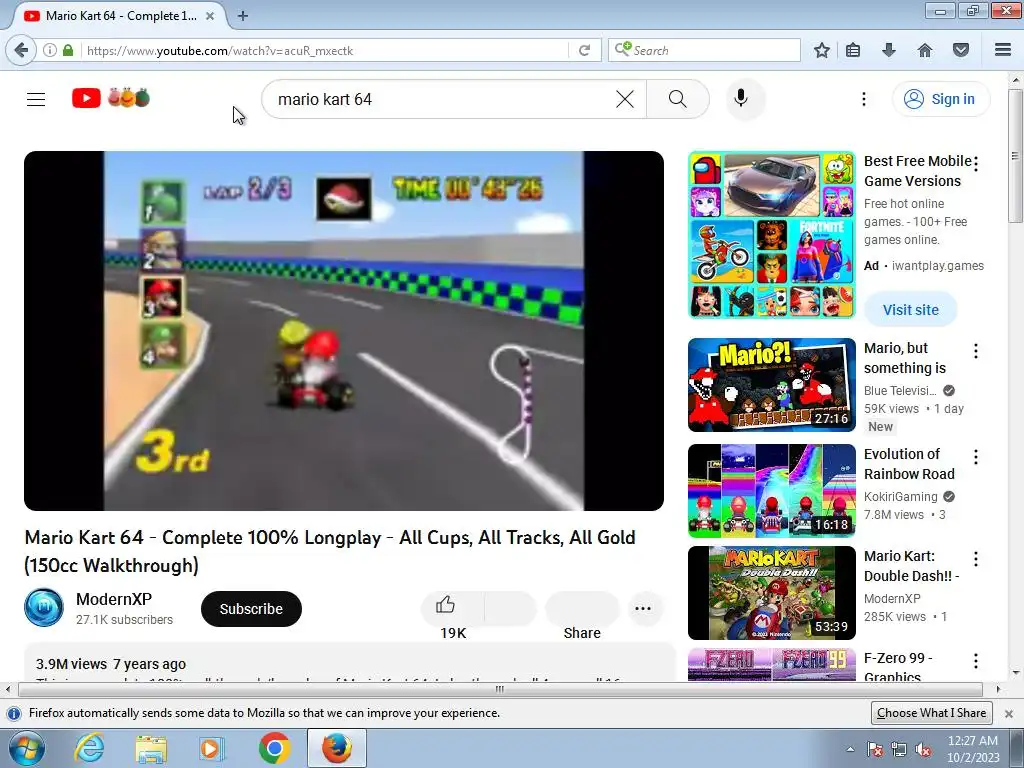
Task: Open more actions ellipsis under video
Action: tap(643, 609)
